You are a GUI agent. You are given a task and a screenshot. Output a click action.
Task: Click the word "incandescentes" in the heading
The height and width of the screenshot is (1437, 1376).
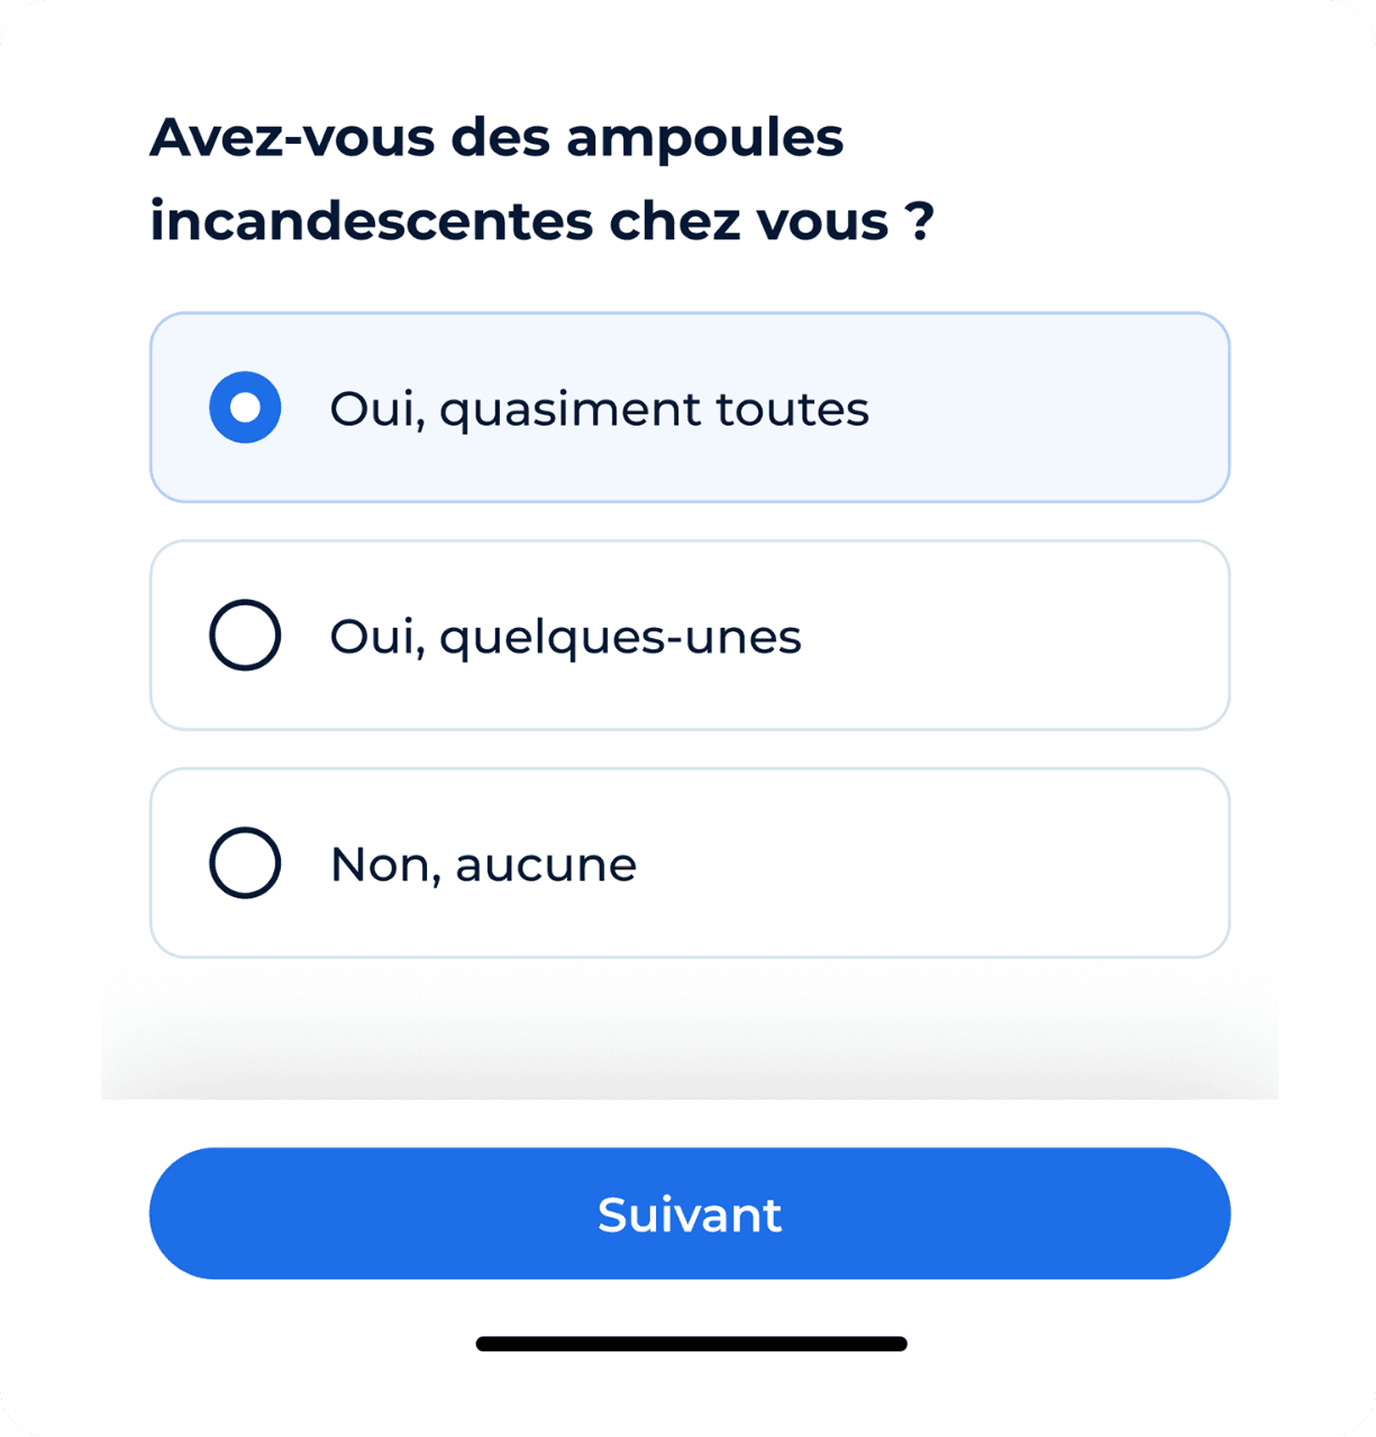coord(371,221)
